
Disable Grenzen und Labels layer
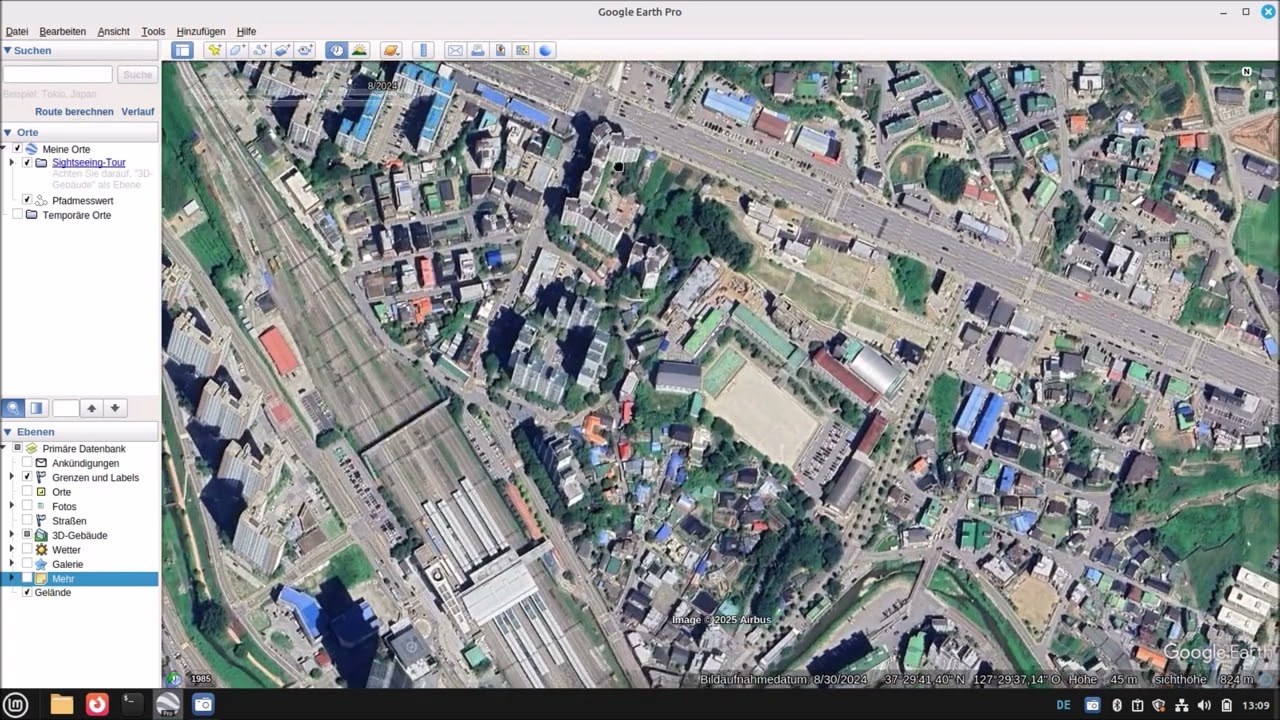pyautogui.click(x=27, y=477)
